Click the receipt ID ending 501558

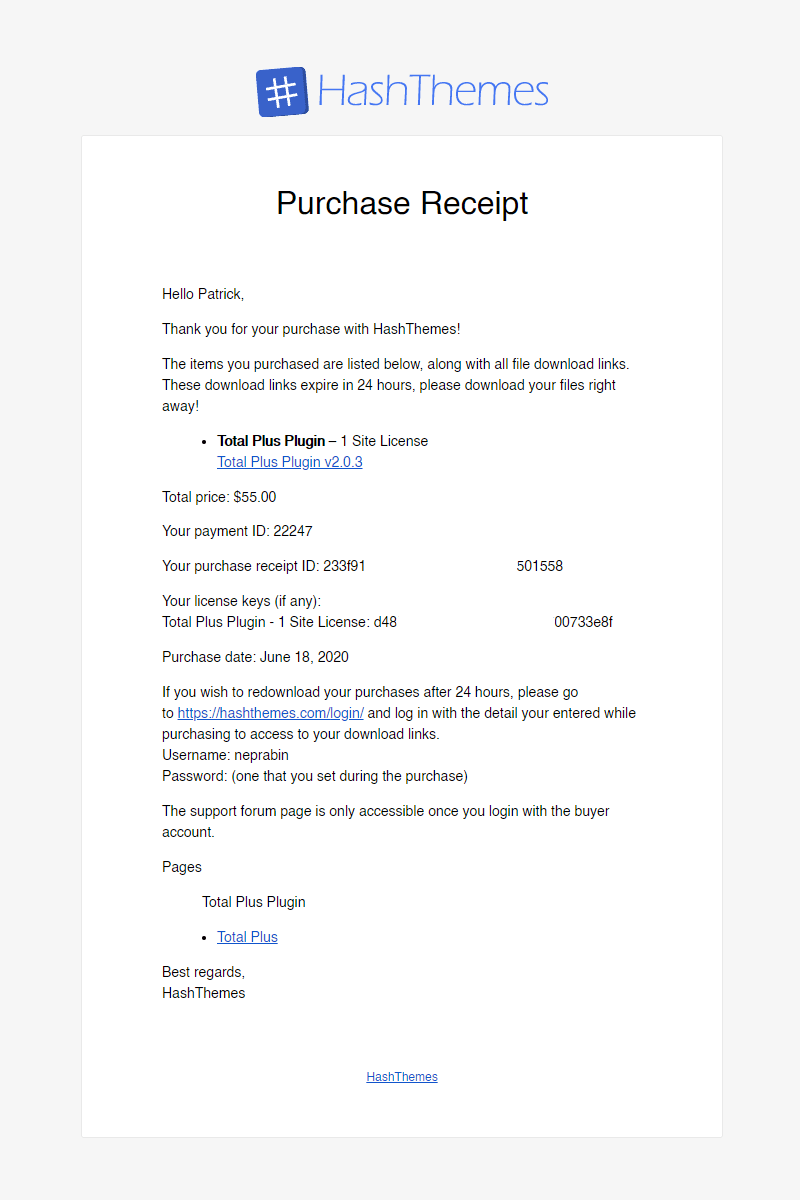pos(540,566)
